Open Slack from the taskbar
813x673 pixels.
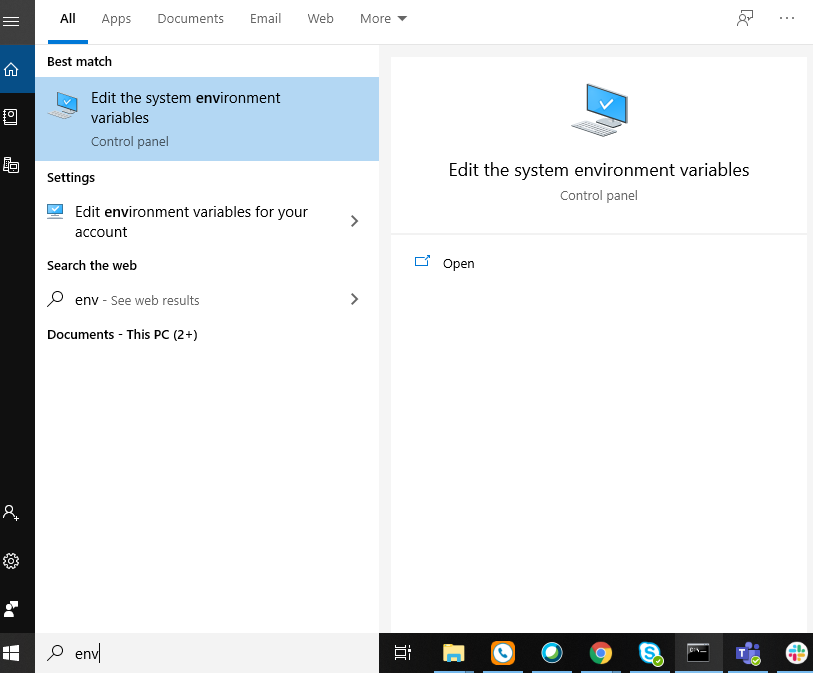coord(796,653)
